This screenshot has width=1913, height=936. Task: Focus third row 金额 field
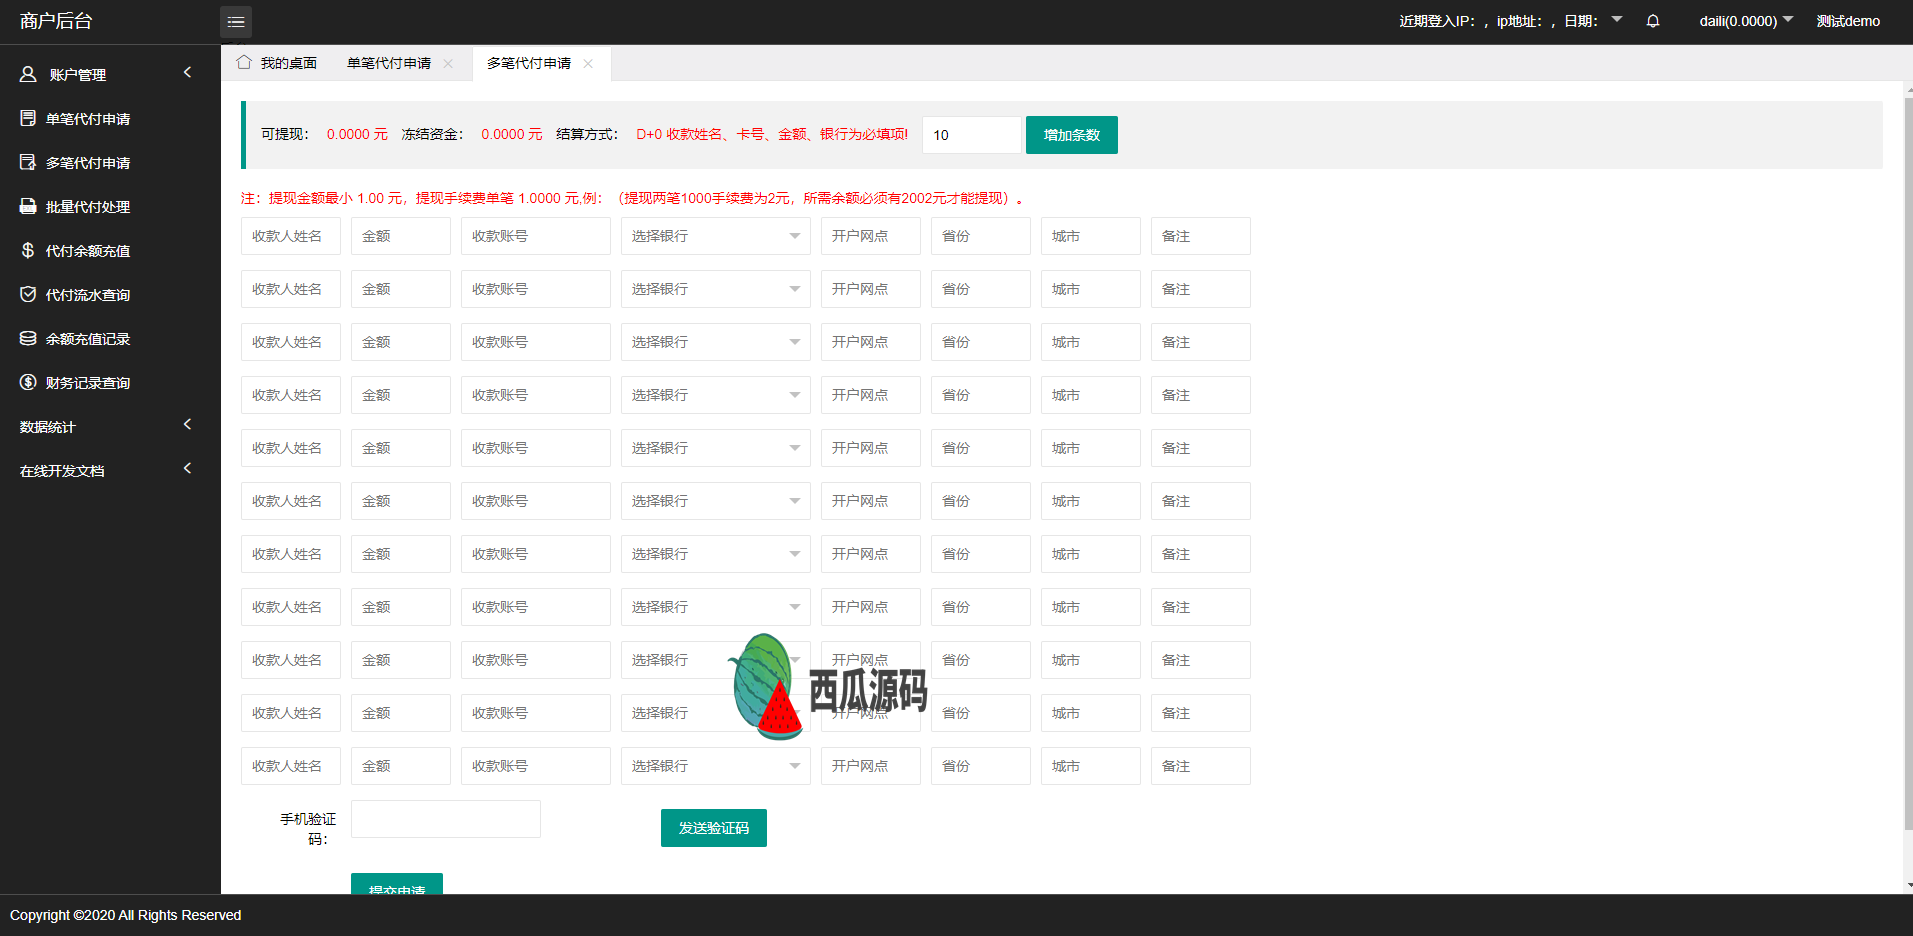pyautogui.click(x=401, y=342)
